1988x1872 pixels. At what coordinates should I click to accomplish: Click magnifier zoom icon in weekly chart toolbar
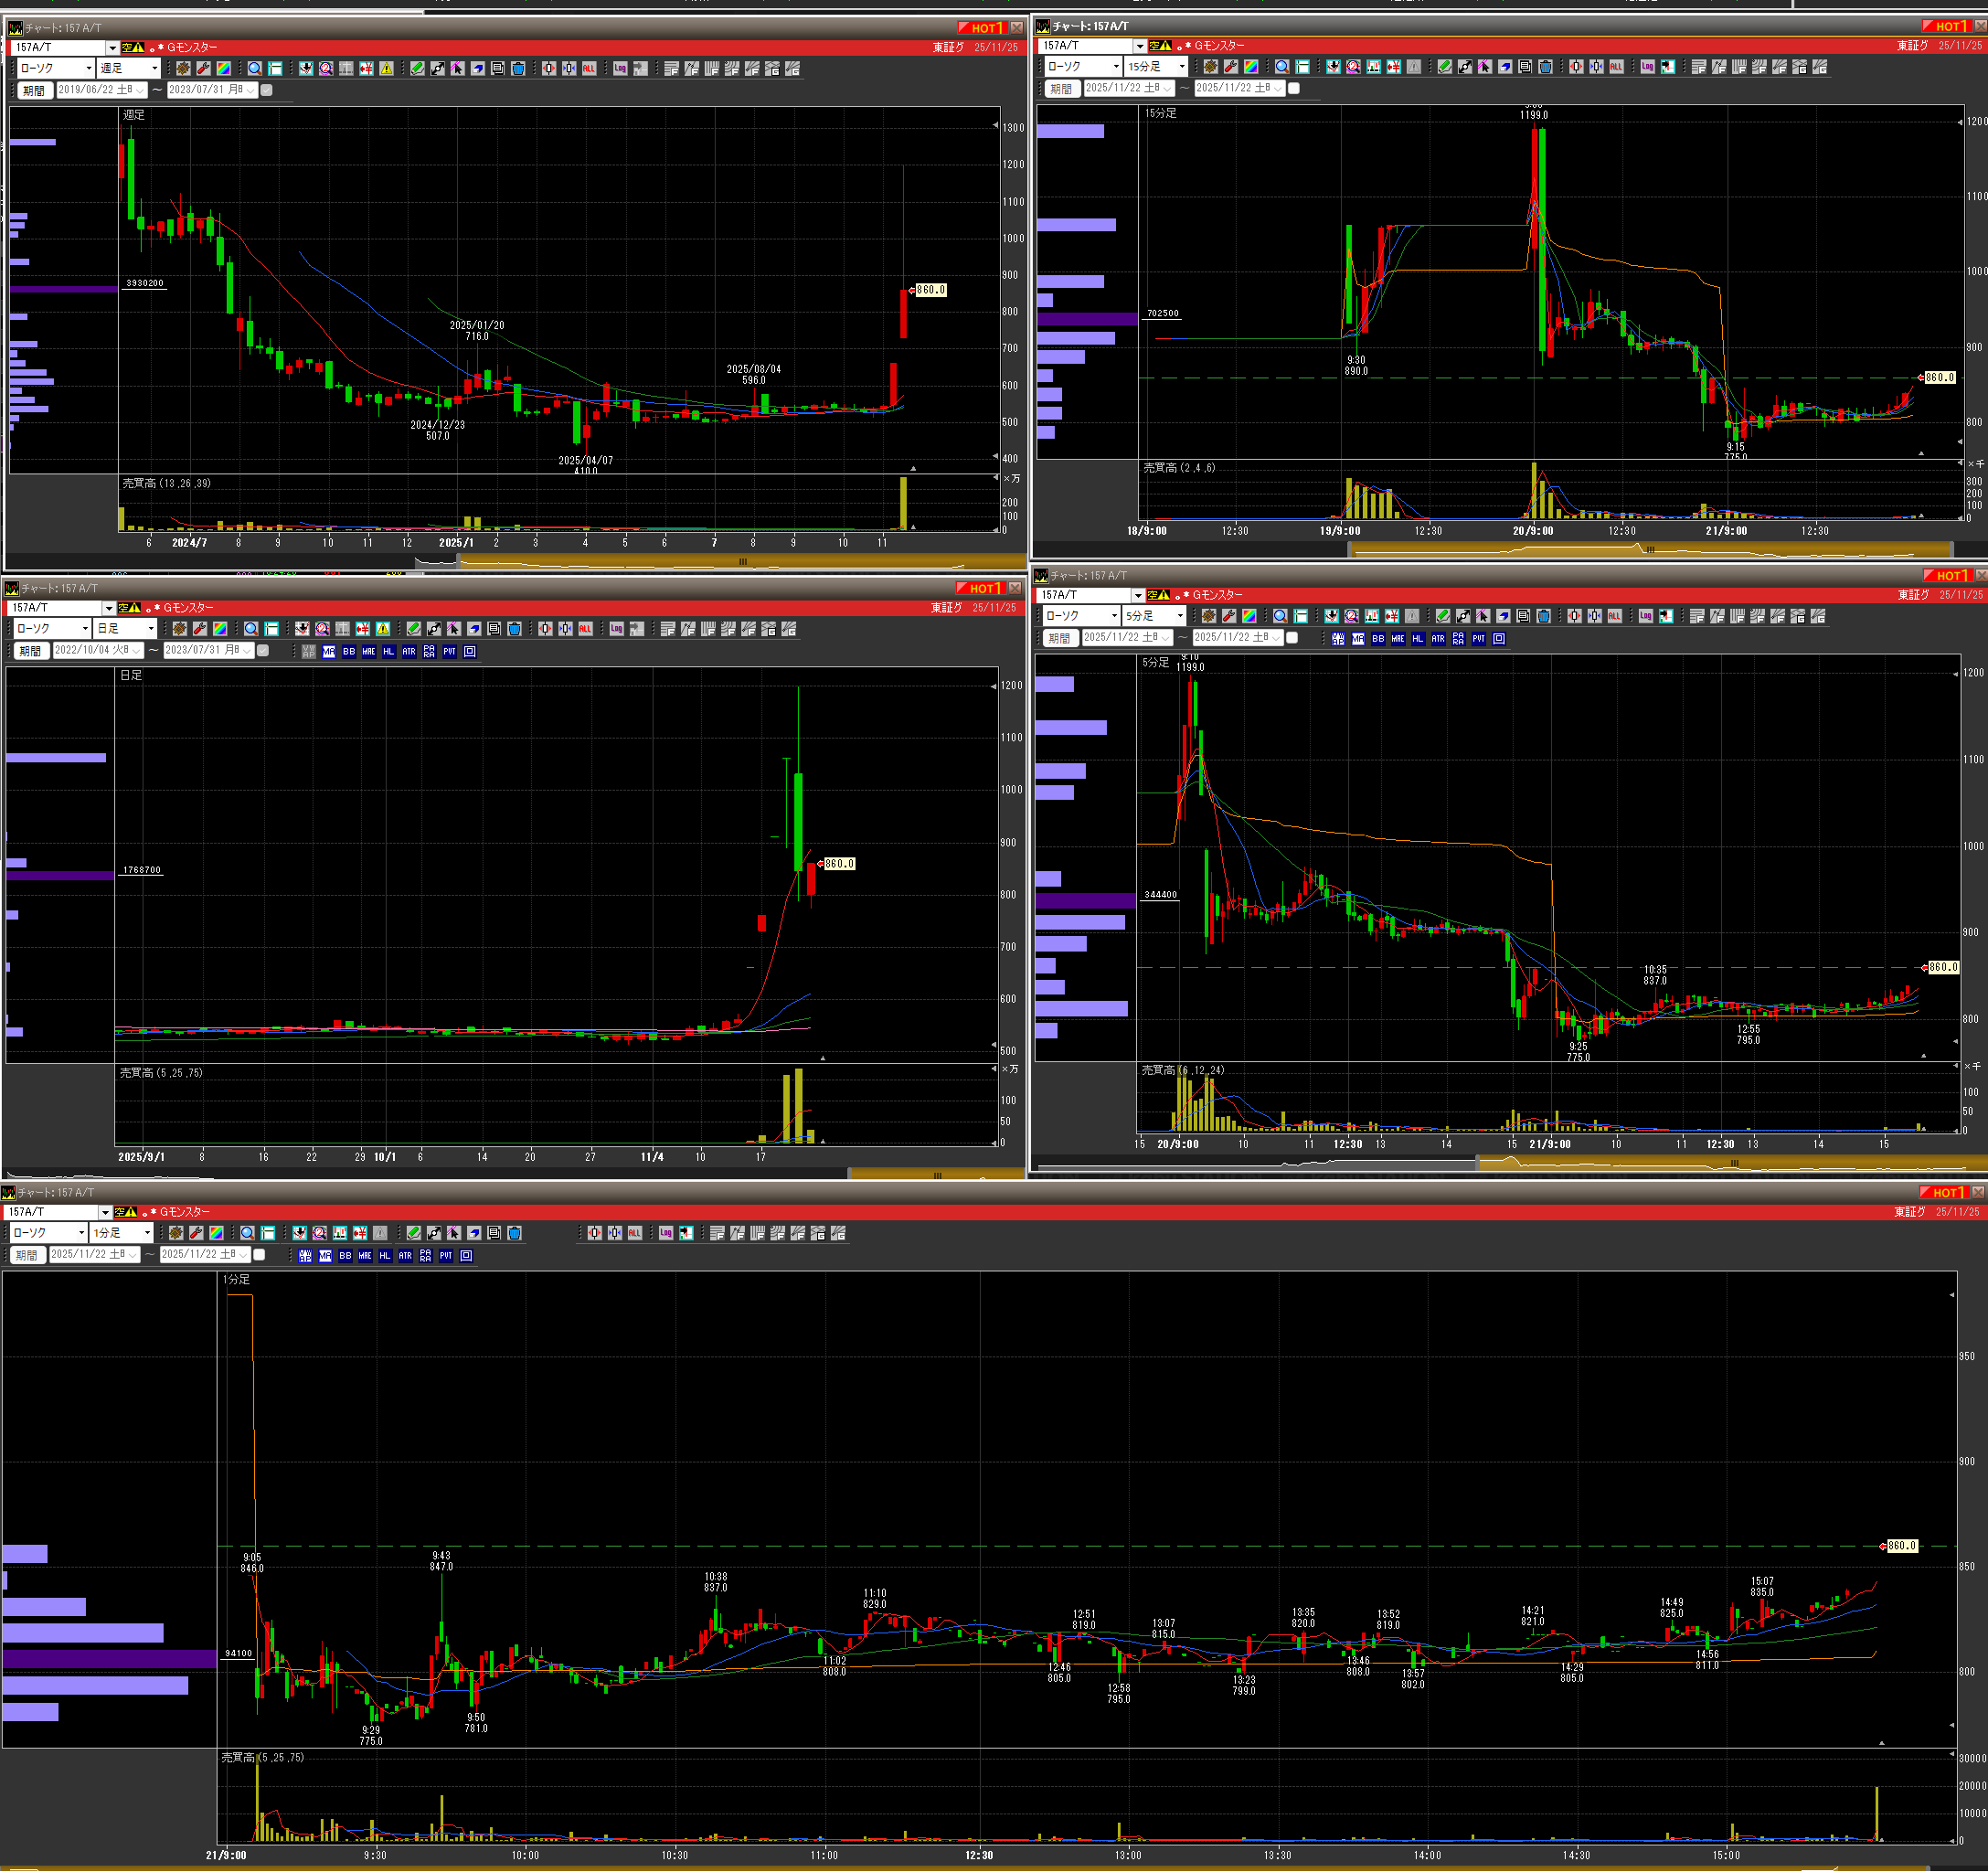pos(254,68)
